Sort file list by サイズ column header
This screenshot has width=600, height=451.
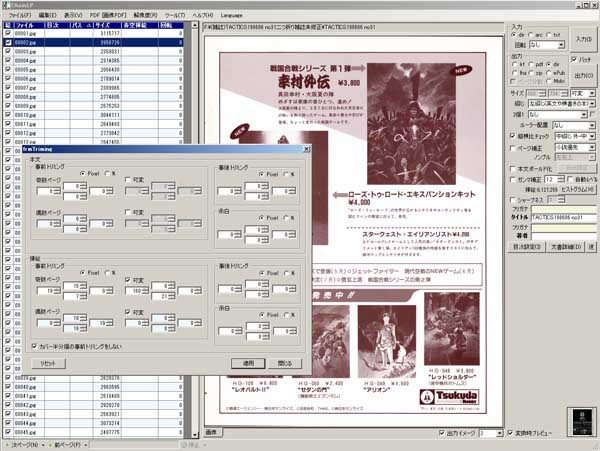pos(107,25)
